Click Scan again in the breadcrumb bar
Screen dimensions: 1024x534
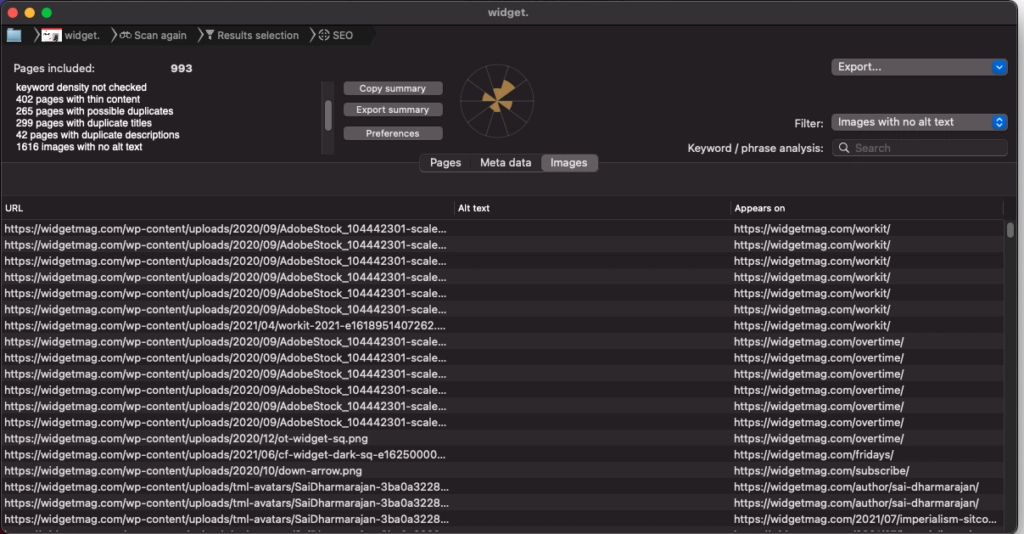click(153, 35)
